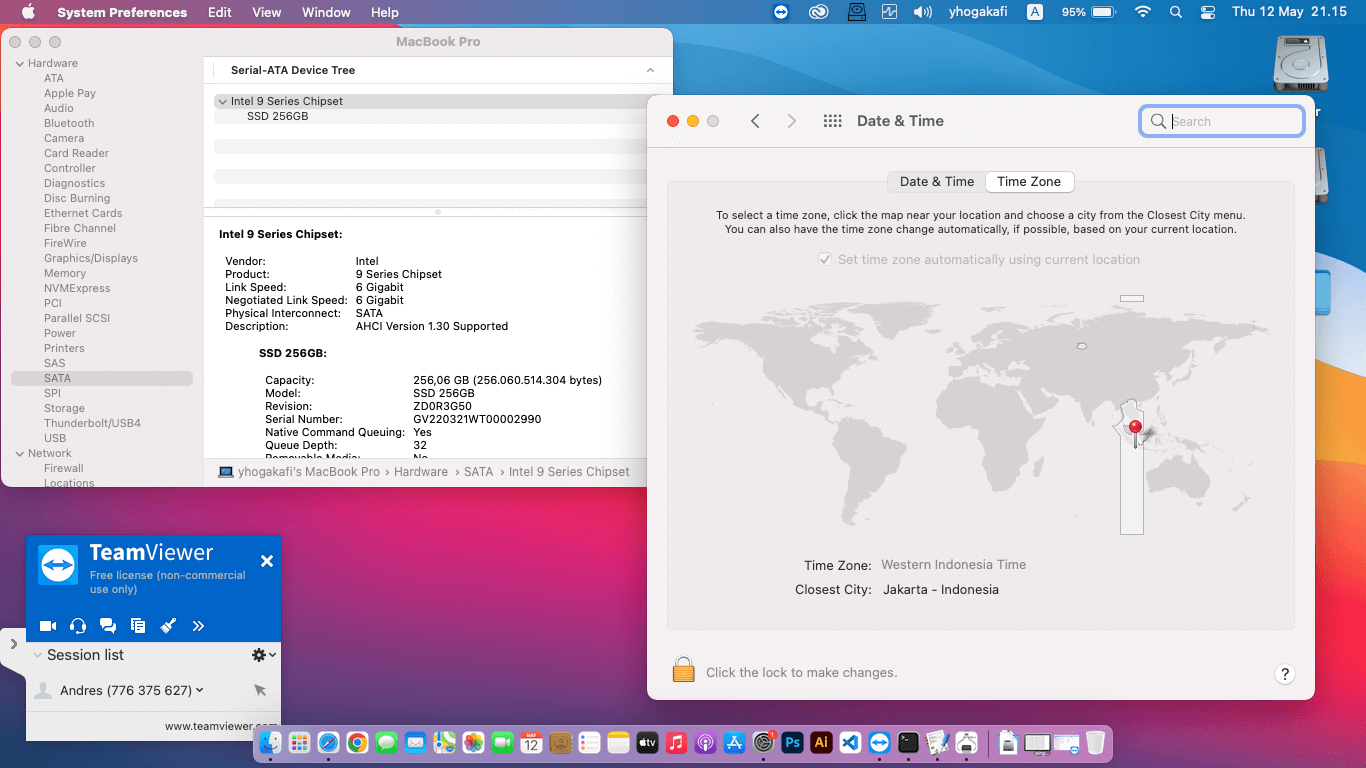Viewport: 1366px width, 768px height.
Task: Open the TeamViewer file box icon
Action: (x=138, y=626)
